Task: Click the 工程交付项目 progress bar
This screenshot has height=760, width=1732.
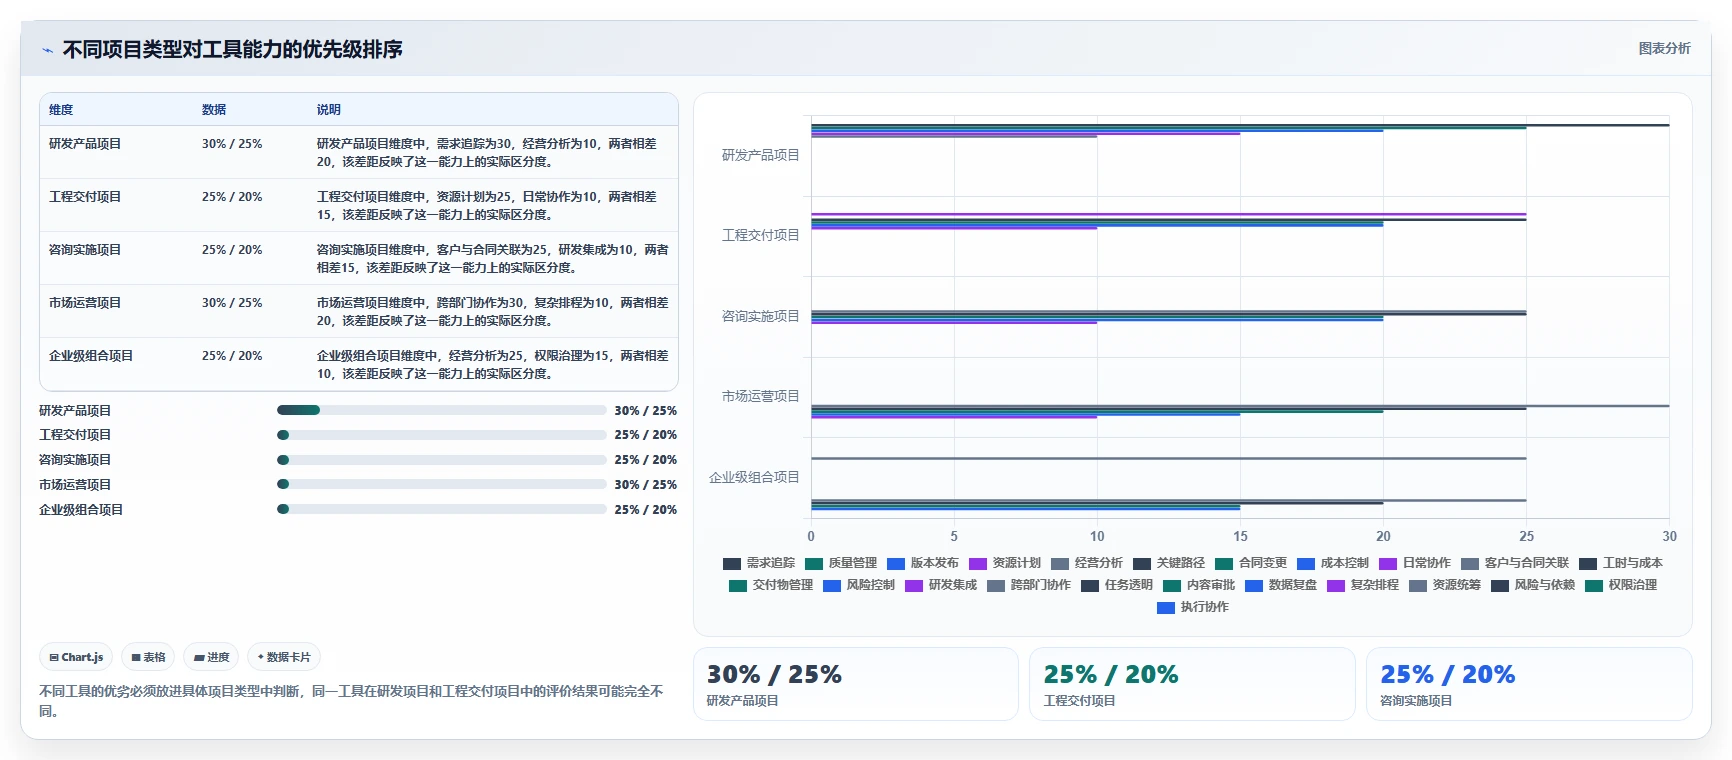Action: point(442,435)
